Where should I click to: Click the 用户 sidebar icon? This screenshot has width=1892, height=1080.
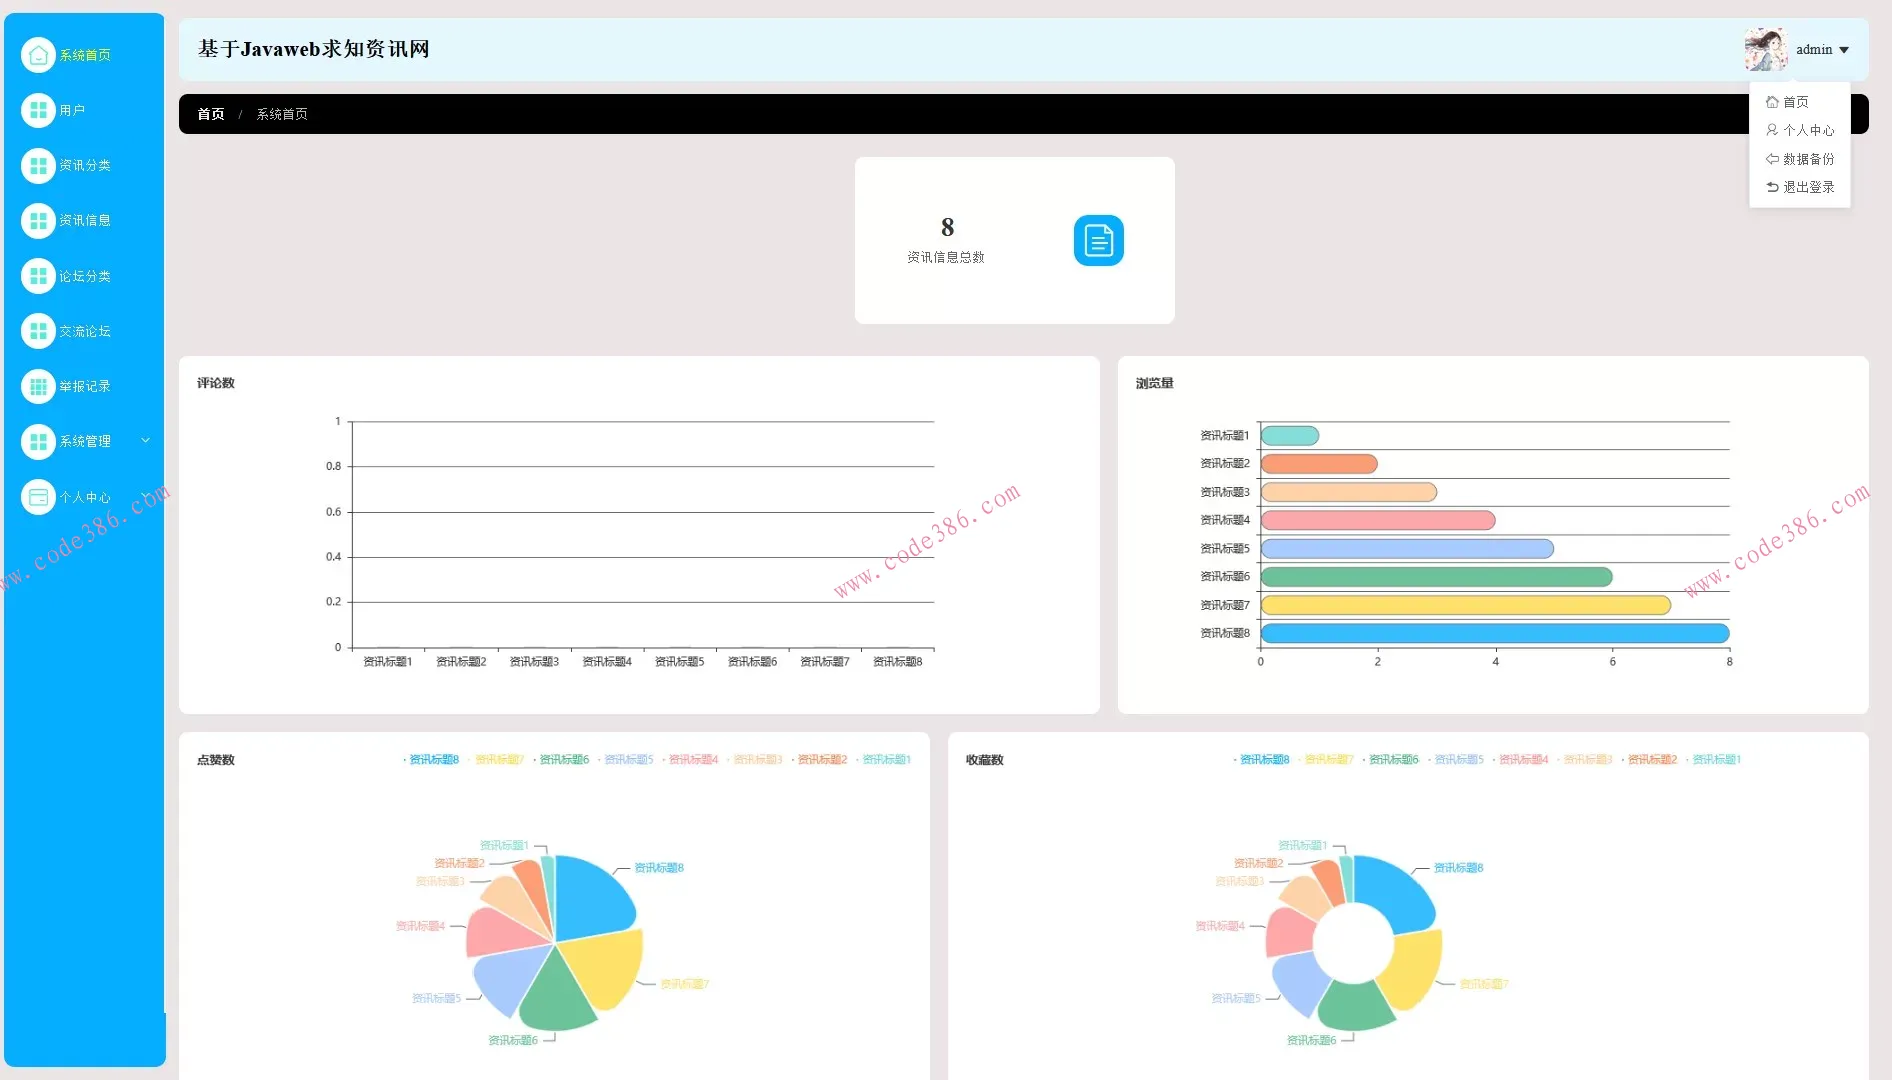(38, 110)
